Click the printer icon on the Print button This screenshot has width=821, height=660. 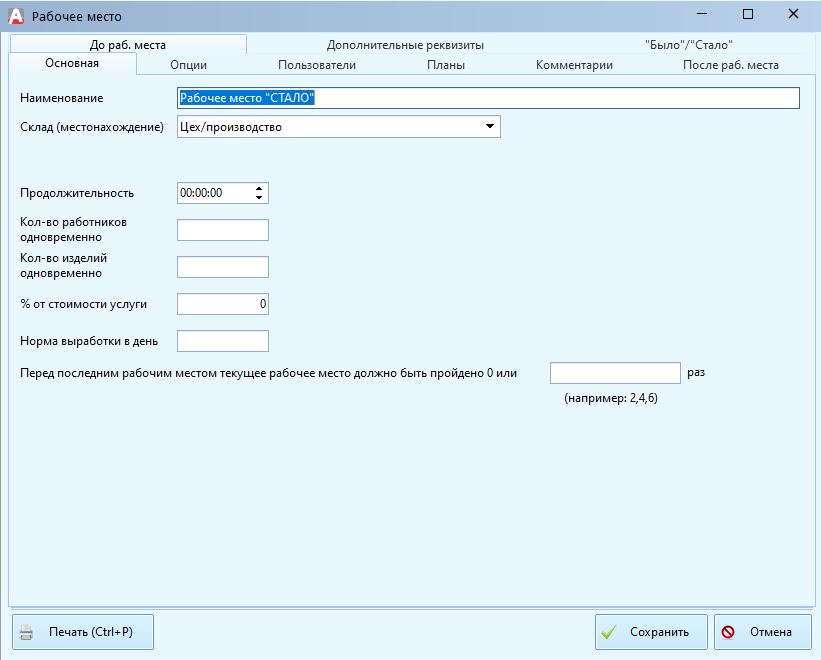click(x=26, y=632)
